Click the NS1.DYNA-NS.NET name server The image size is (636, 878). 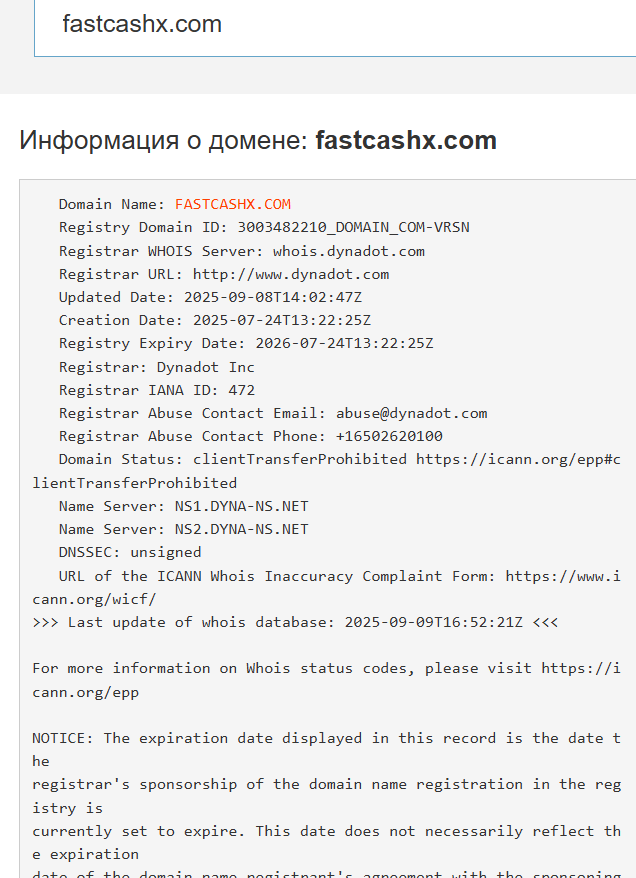tap(241, 506)
